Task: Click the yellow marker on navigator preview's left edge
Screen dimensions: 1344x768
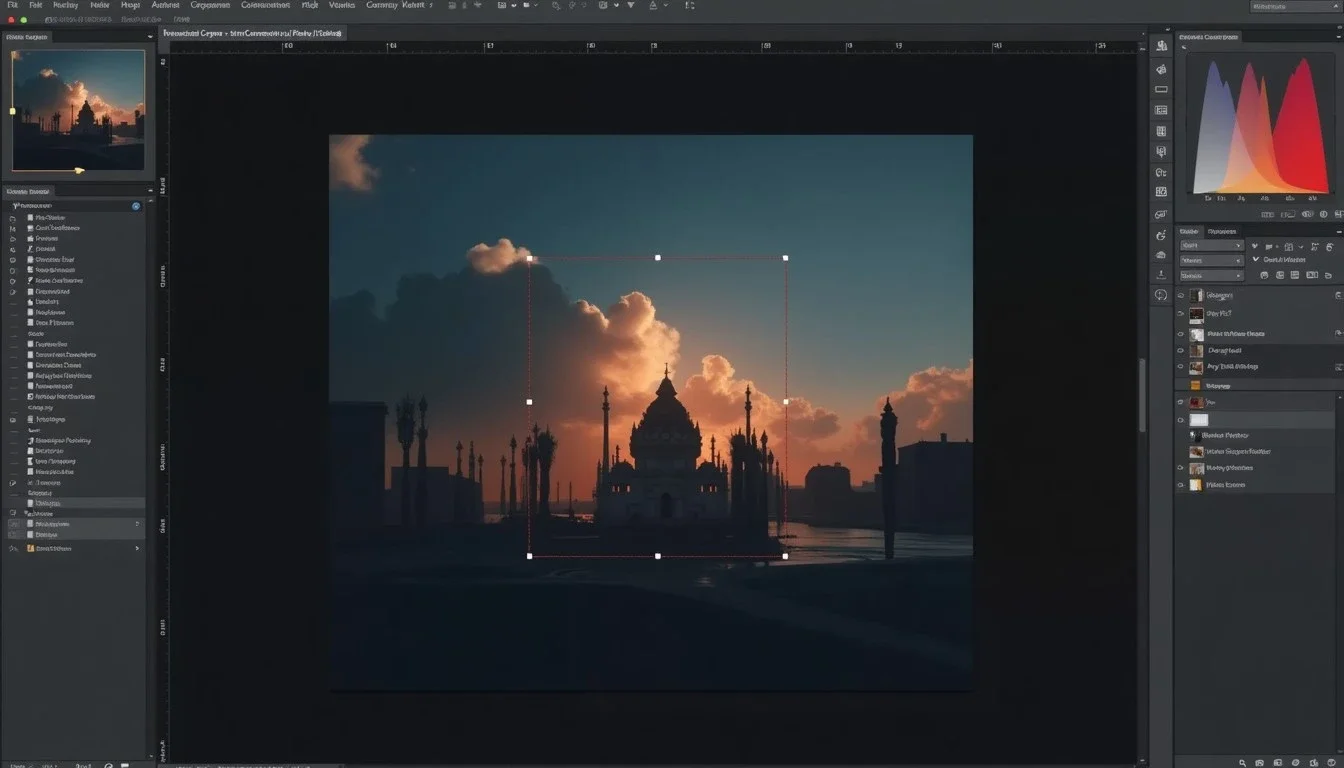Action: (12, 110)
